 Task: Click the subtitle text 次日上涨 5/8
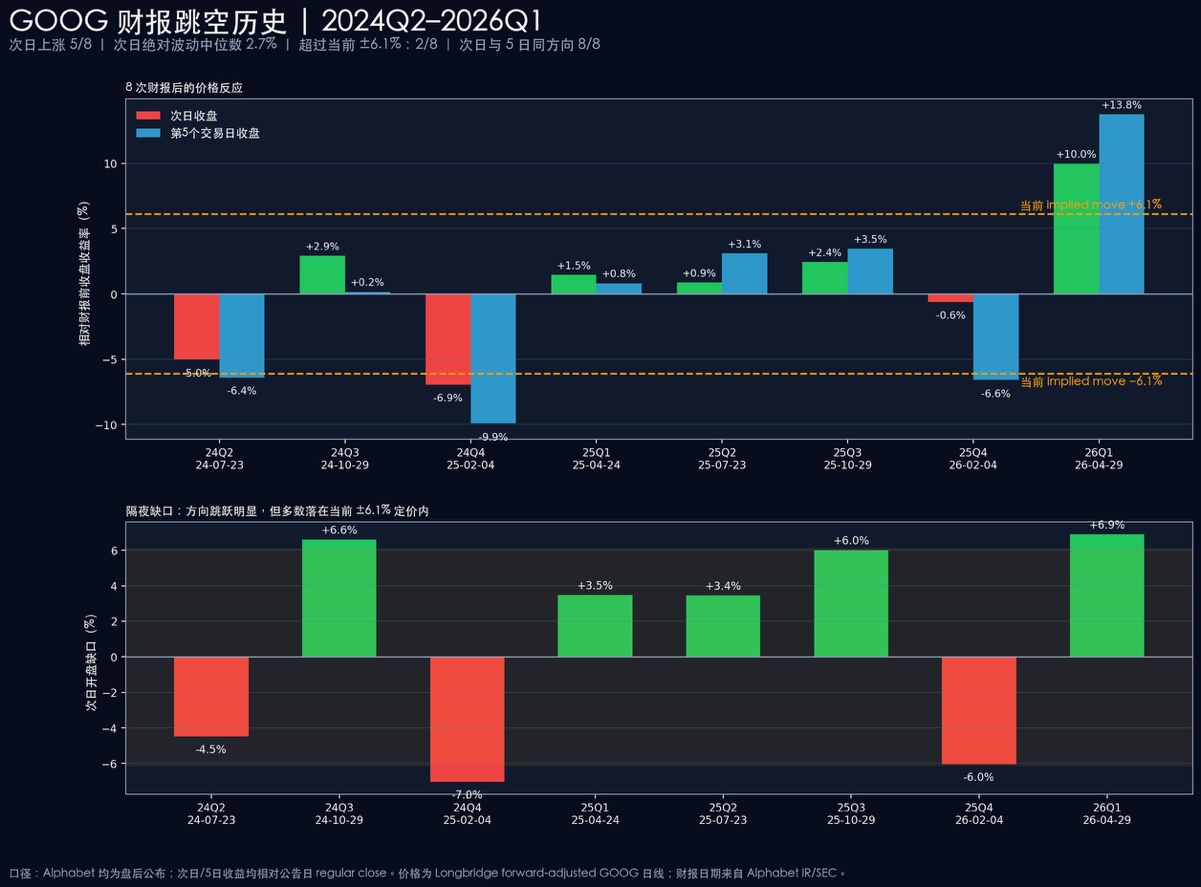(x=51, y=45)
